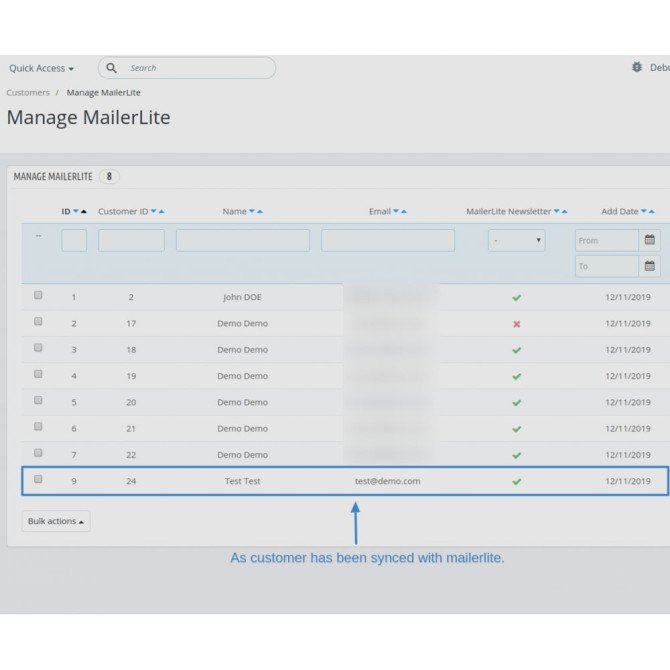
Task: Sort MailerLite Newsletter descending arrow
Action: tap(557, 212)
